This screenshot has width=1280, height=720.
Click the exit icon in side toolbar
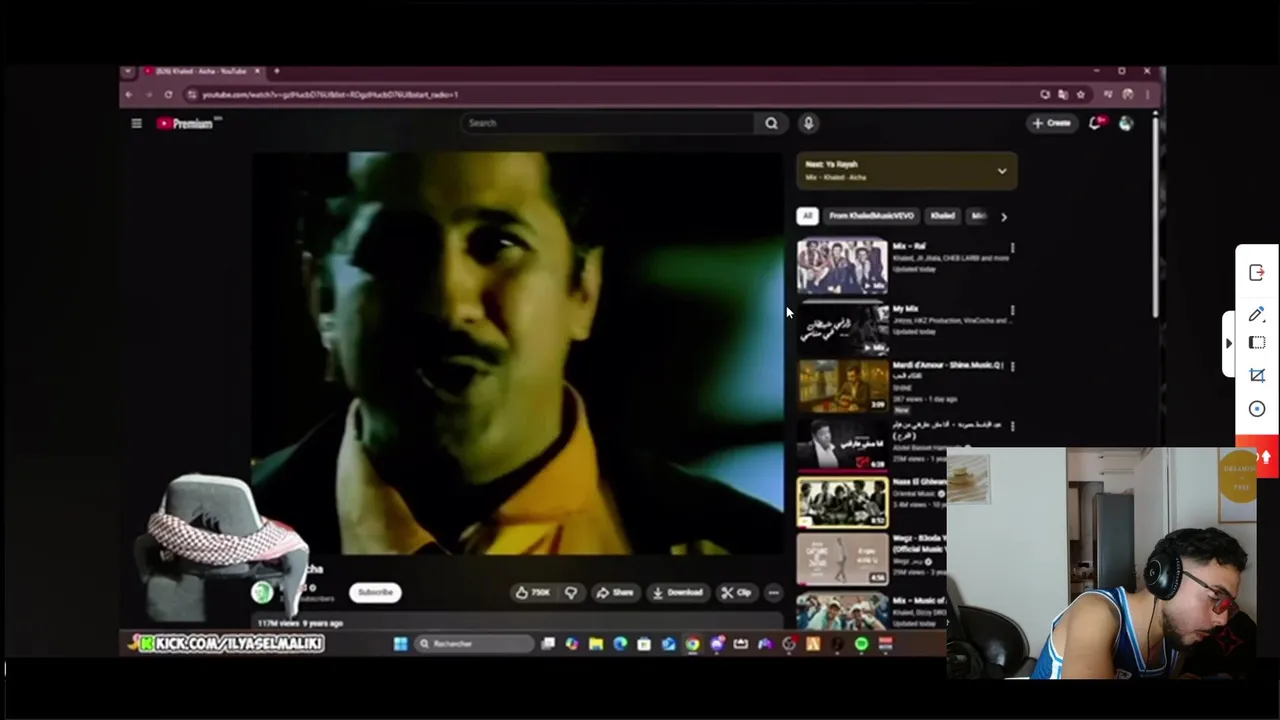(1257, 272)
